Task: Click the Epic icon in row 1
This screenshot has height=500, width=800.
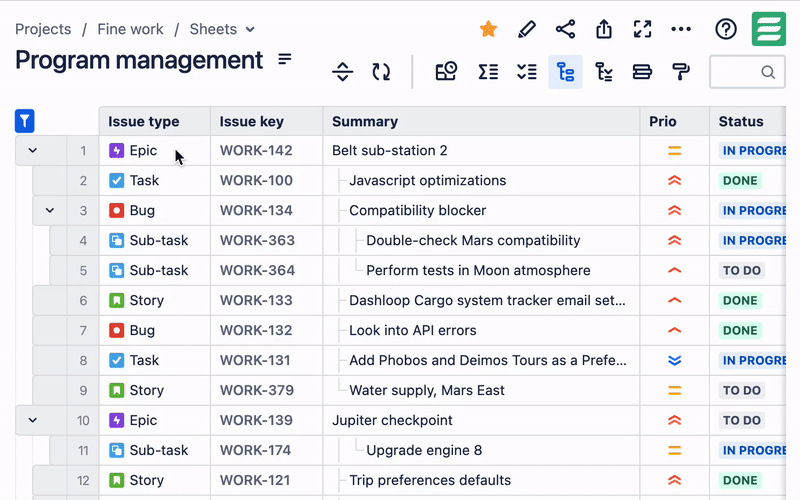Action: (x=116, y=151)
